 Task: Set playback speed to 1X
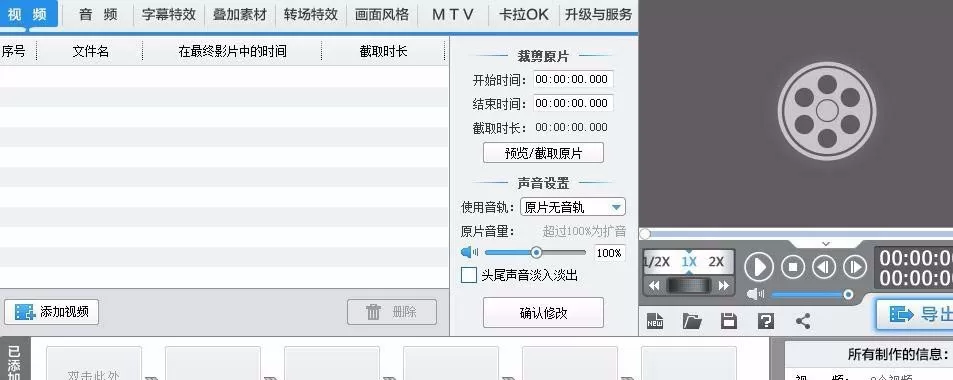[688, 262]
